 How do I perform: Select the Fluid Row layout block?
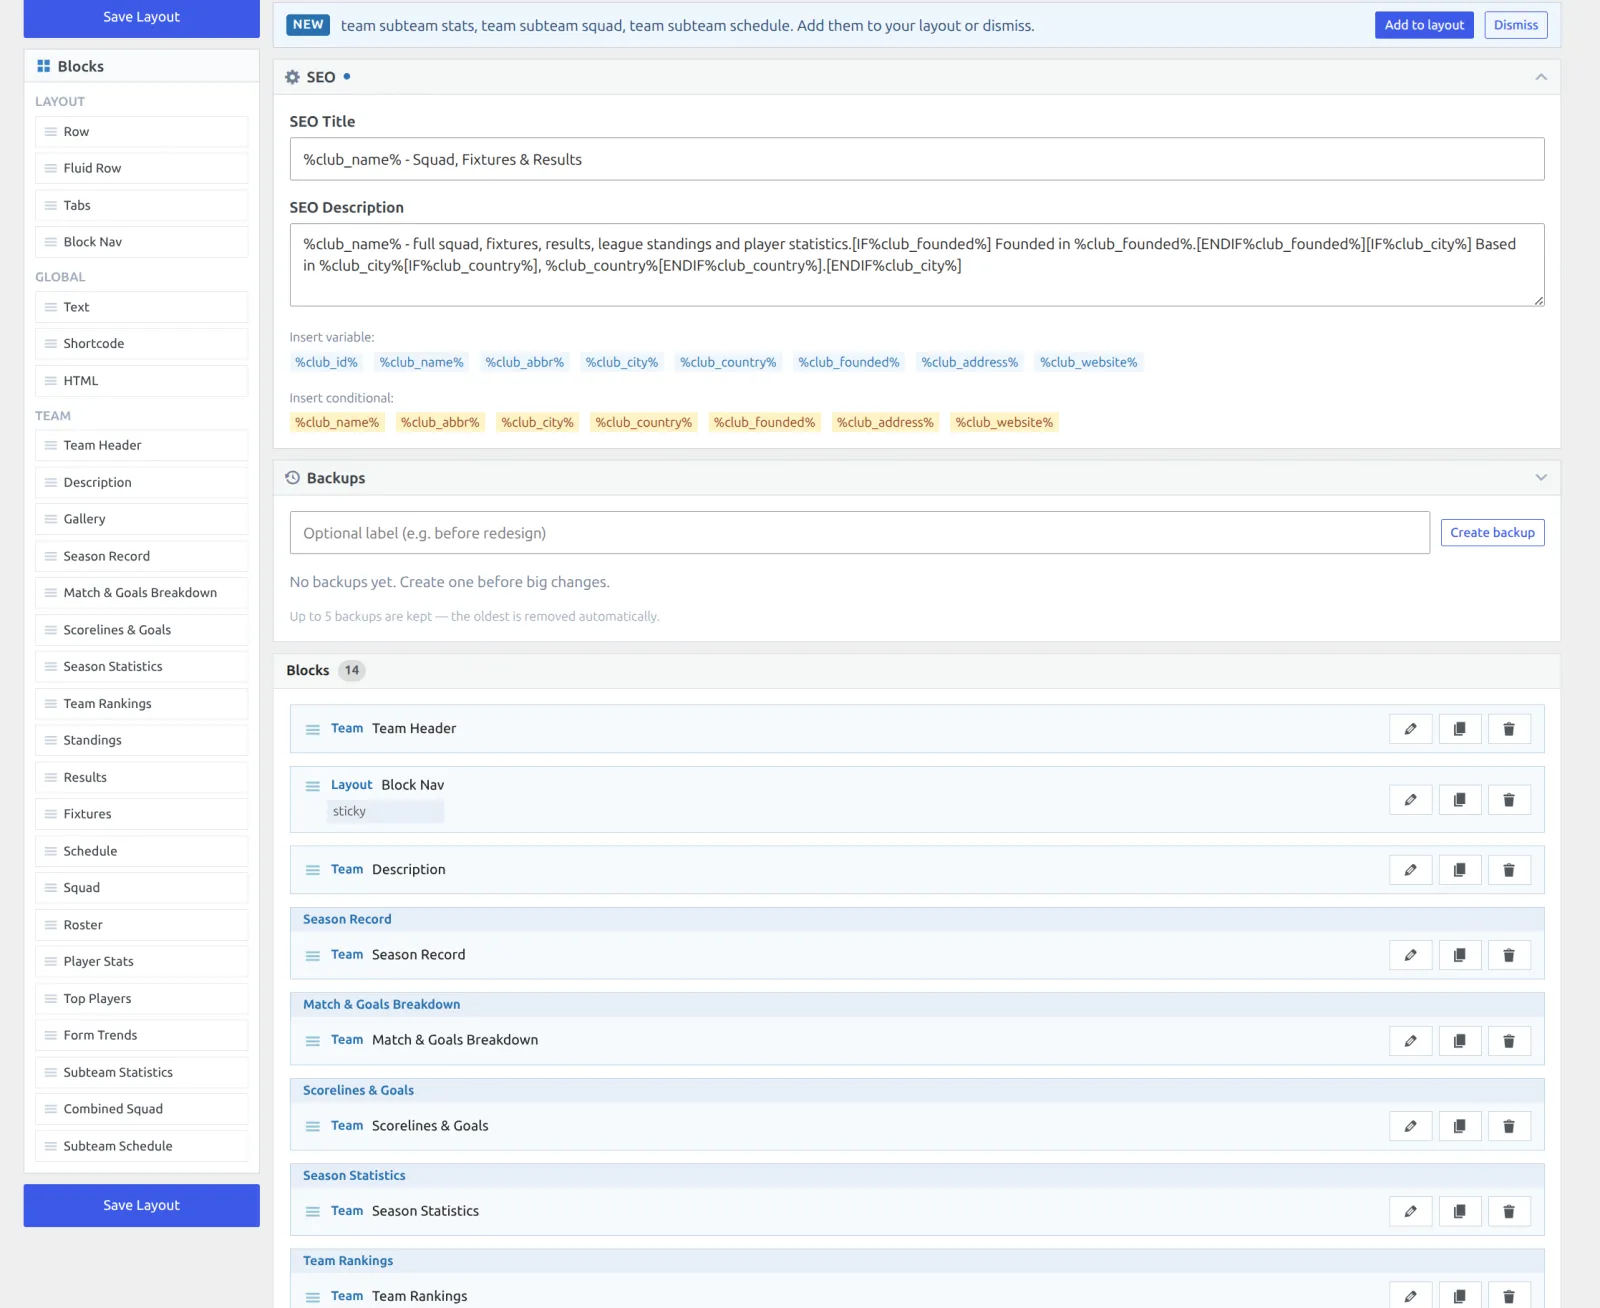click(141, 168)
